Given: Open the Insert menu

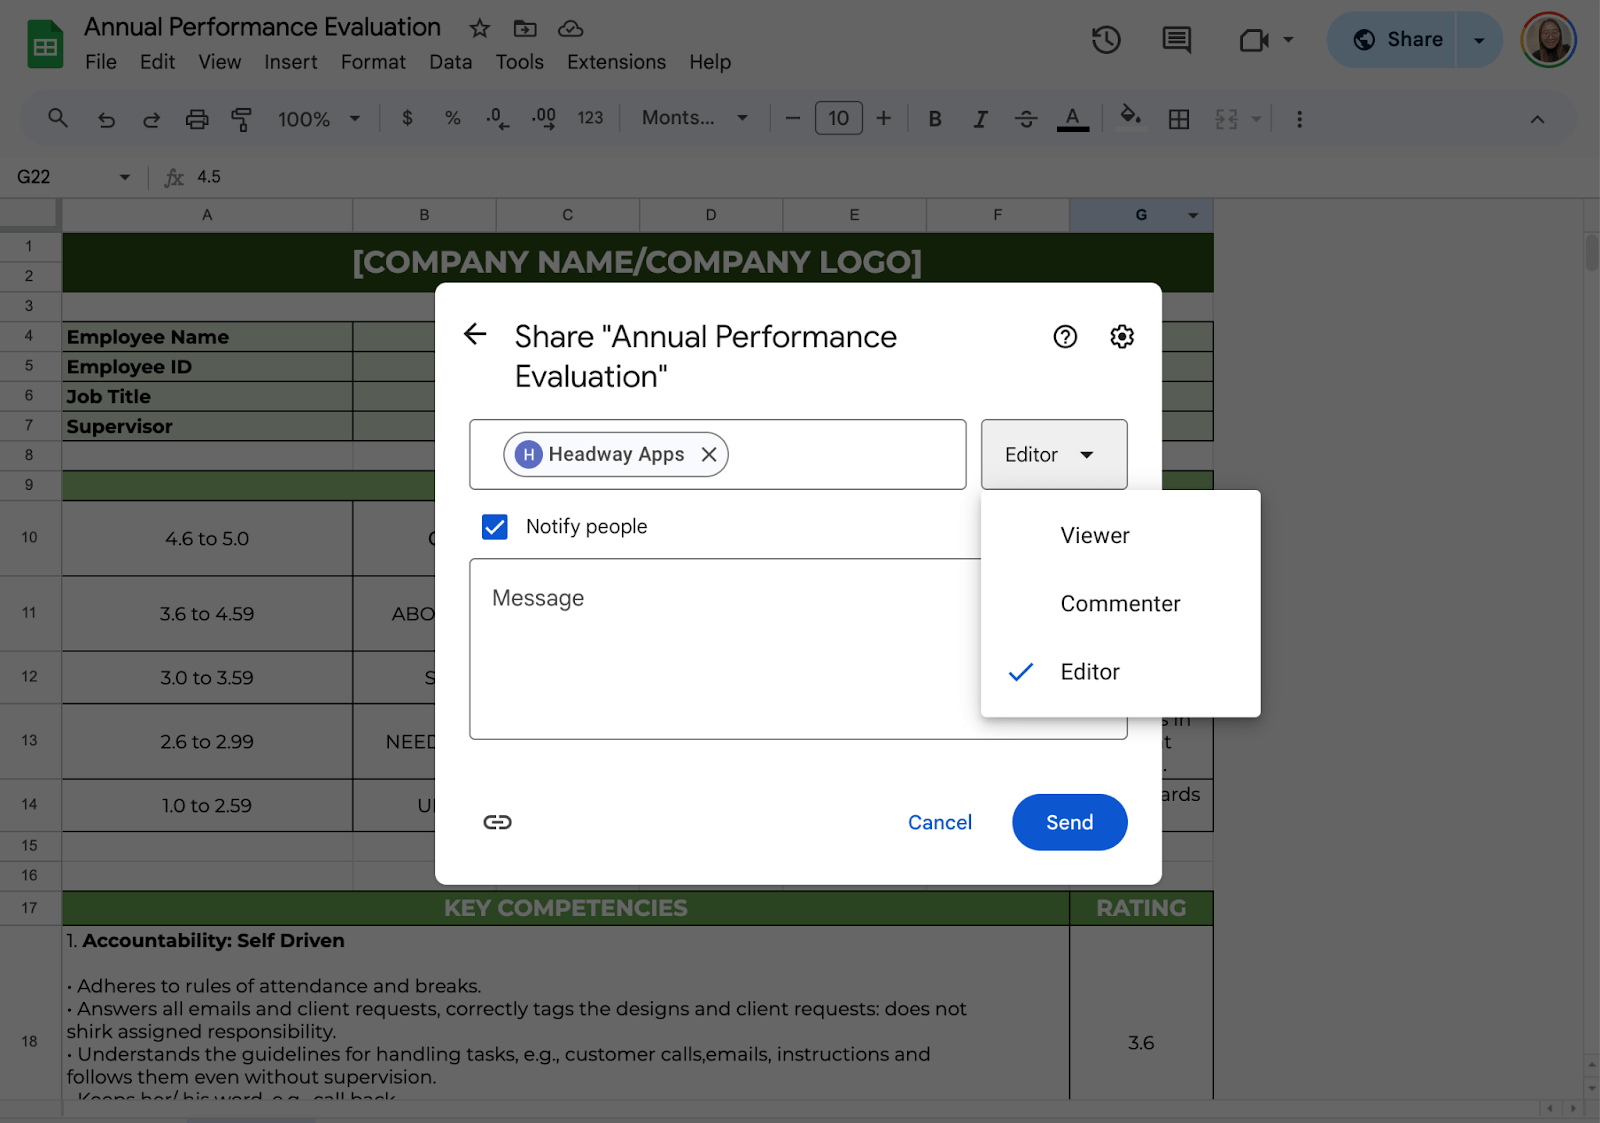Looking at the screenshot, I should (x=291, y=62).
